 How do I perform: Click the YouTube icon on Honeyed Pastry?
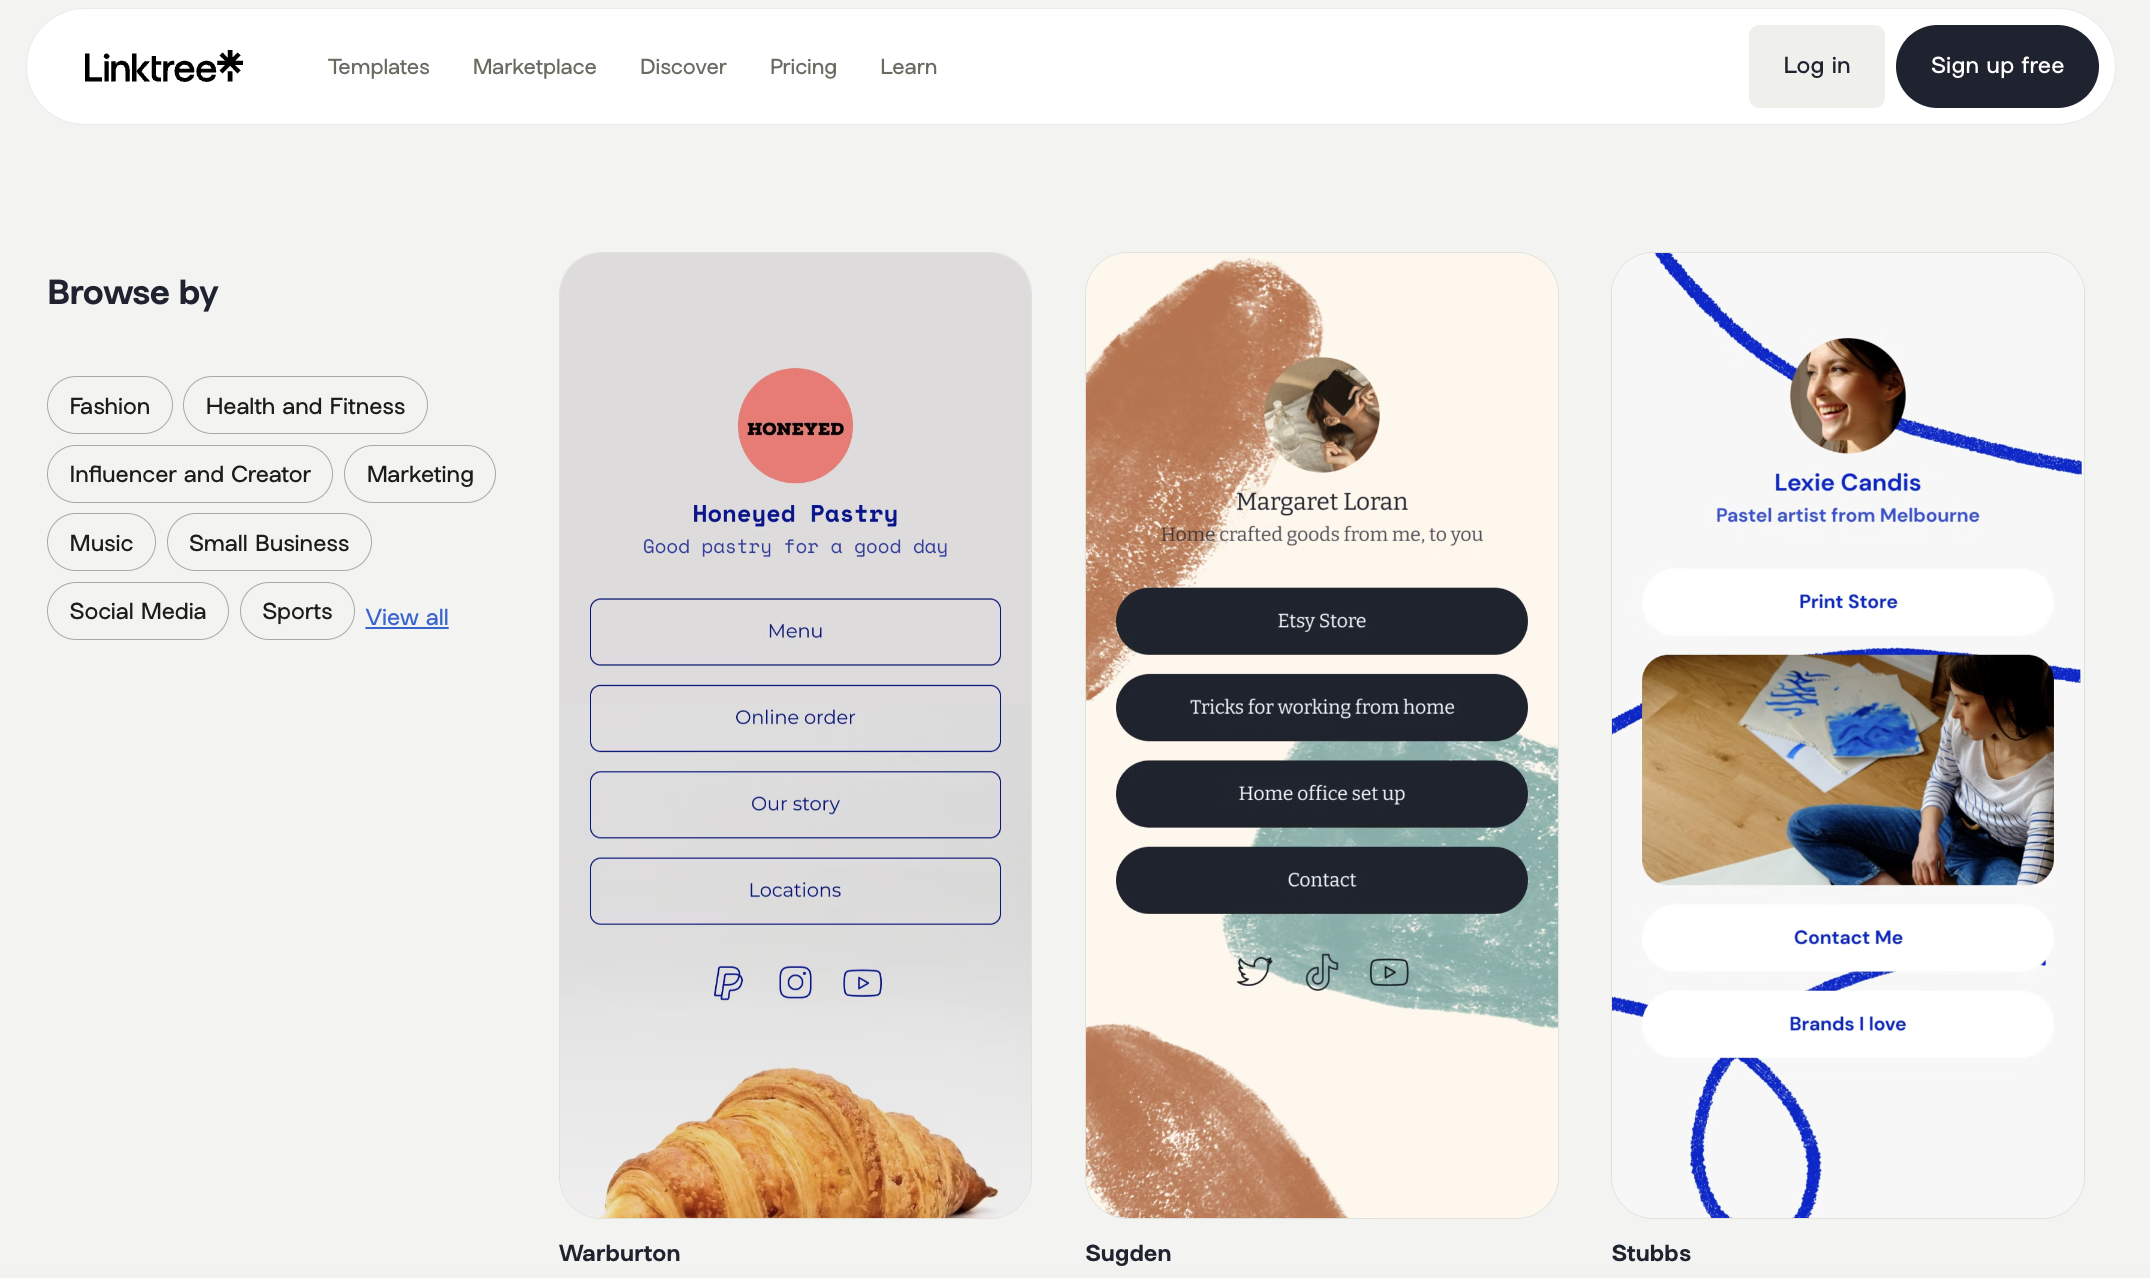863,981
